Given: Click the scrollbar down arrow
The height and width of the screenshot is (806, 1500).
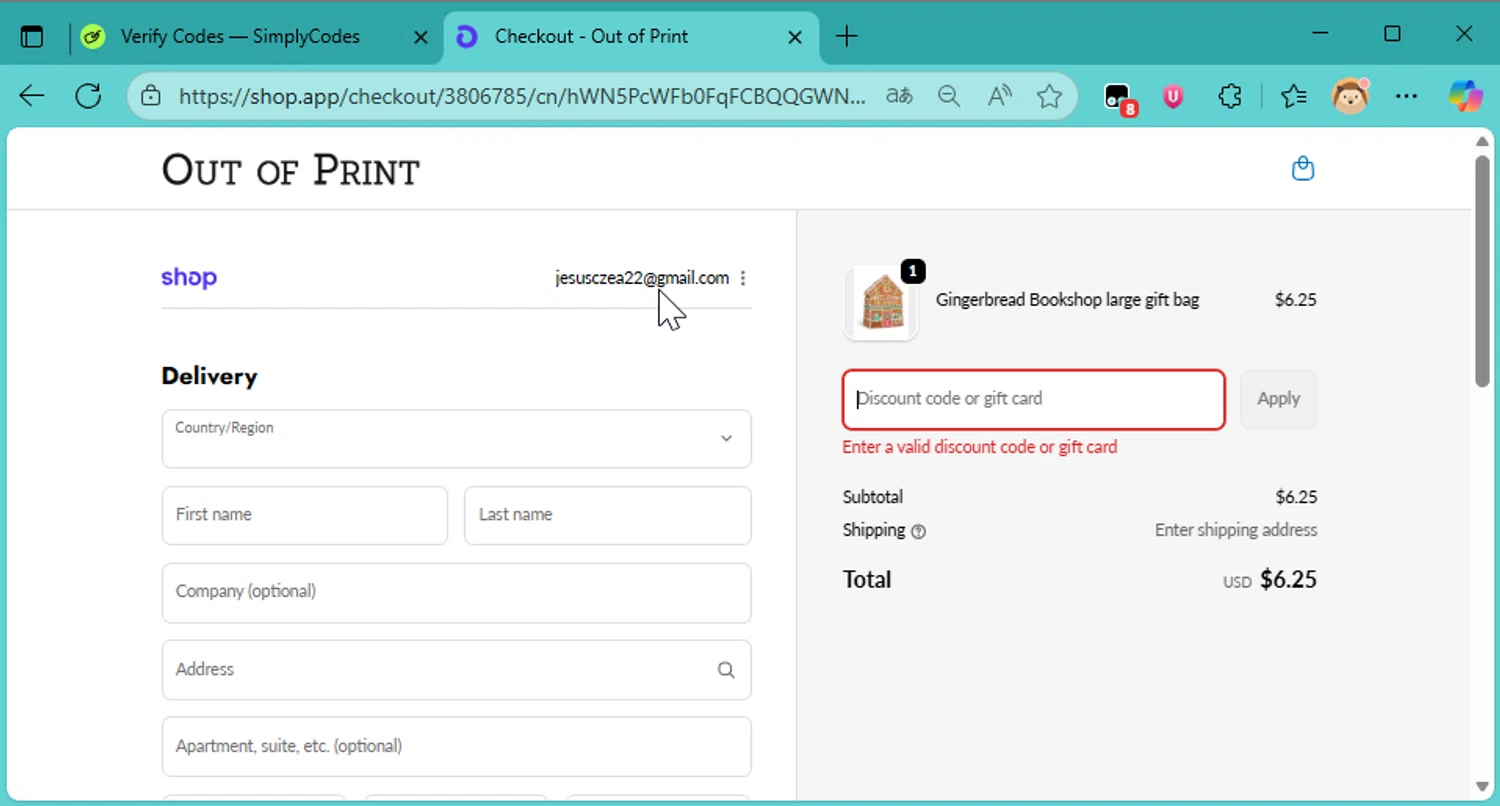Looking at the screenshot, I should tap(1482, 786).
